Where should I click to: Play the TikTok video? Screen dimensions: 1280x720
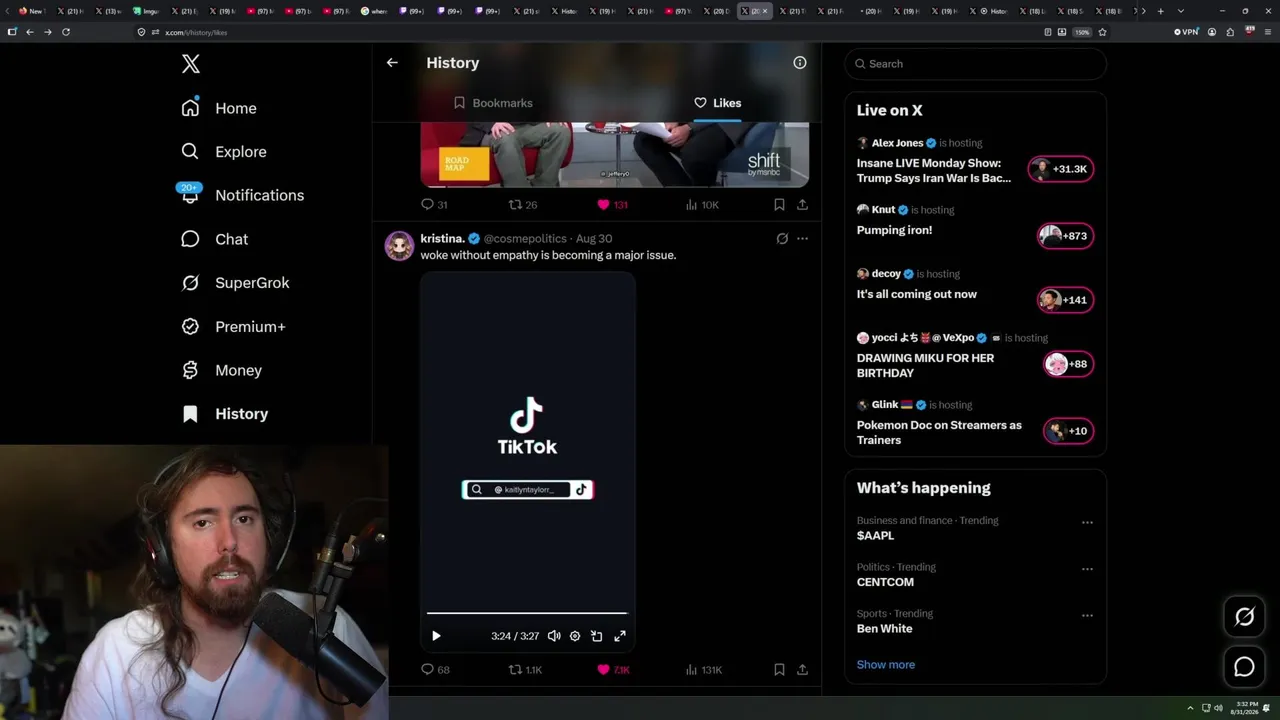click(436, 636)
